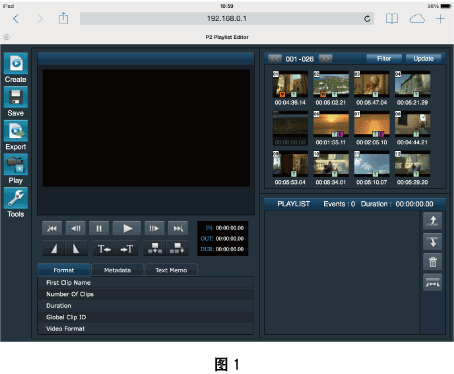Click the Duration row in Format list
Viewport: 454px width, 374px height.
pos(145,306)
